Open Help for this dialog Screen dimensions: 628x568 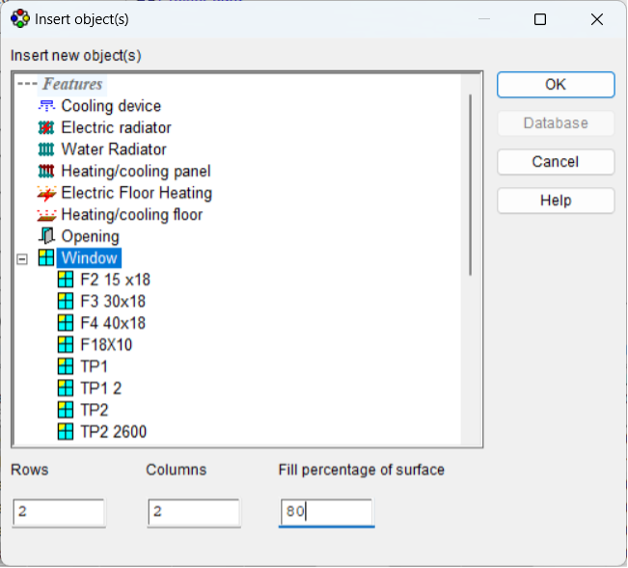(x=555, y=201)
